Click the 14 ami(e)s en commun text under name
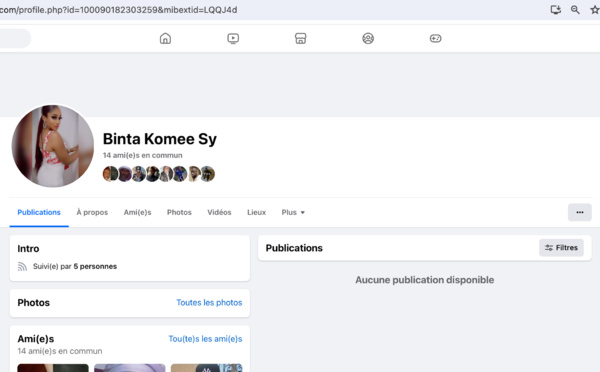 [x=142, y=155]
